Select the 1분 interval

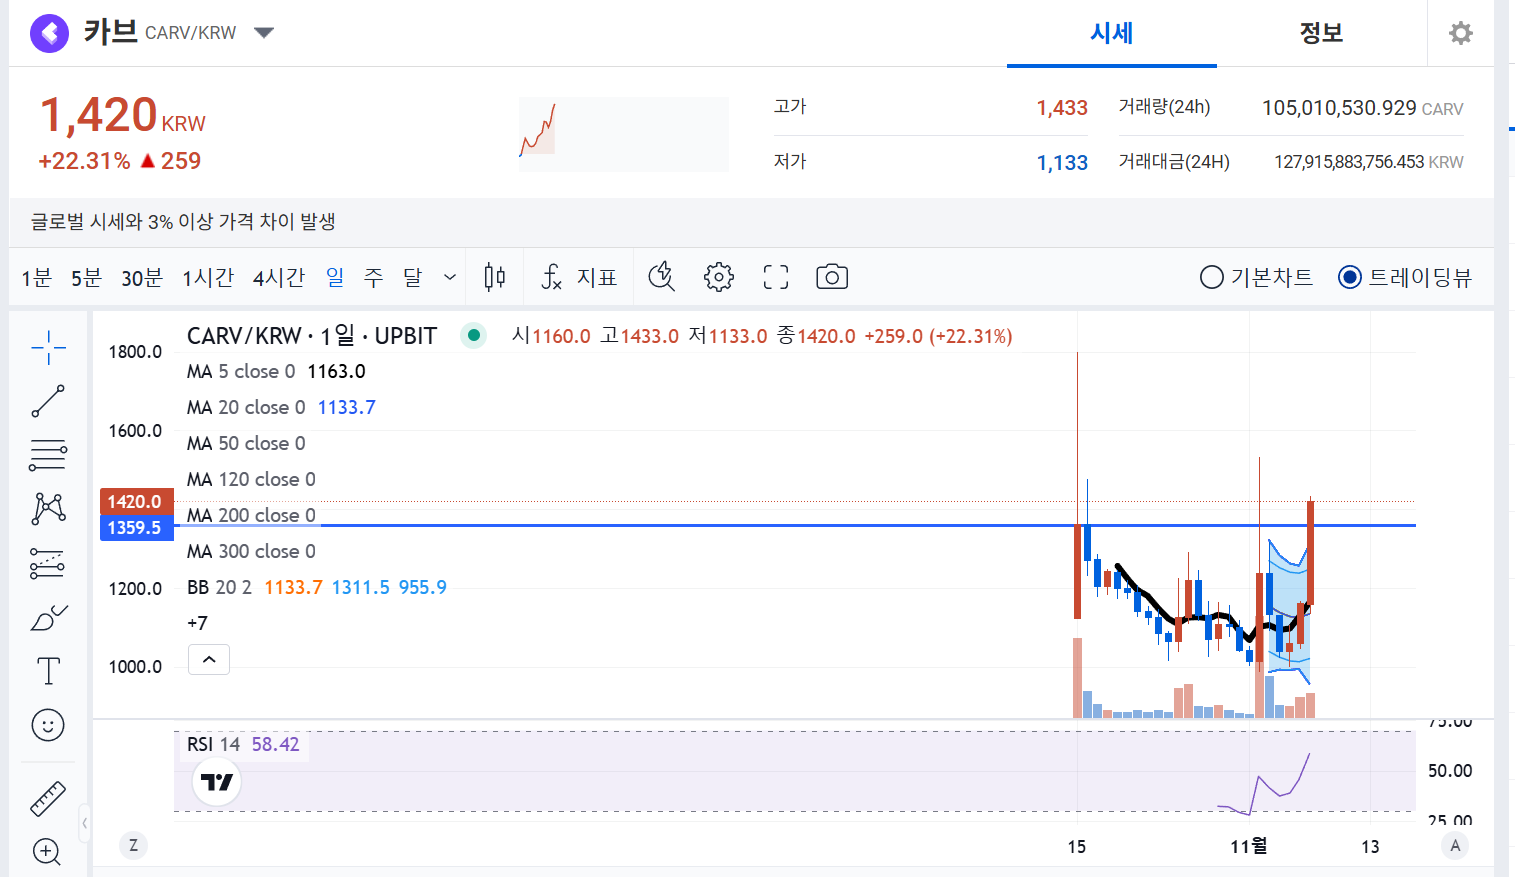37,277
